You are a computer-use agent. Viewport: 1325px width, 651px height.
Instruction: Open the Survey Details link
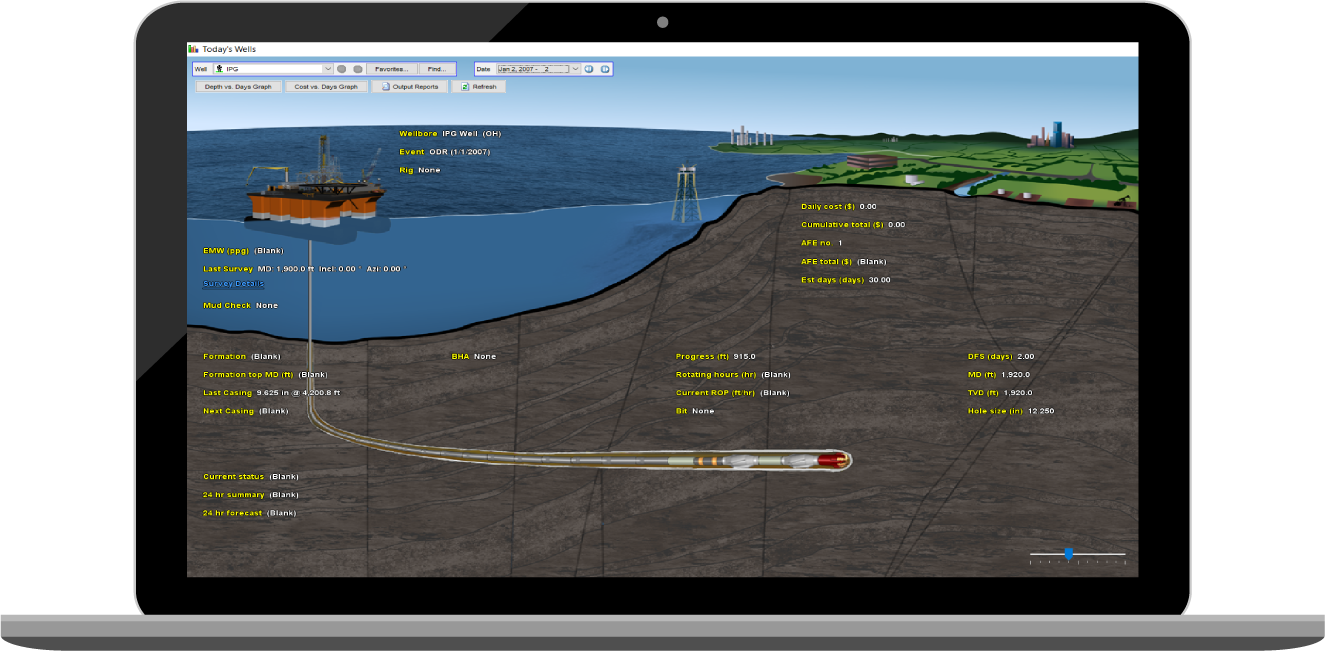point(233,284)
